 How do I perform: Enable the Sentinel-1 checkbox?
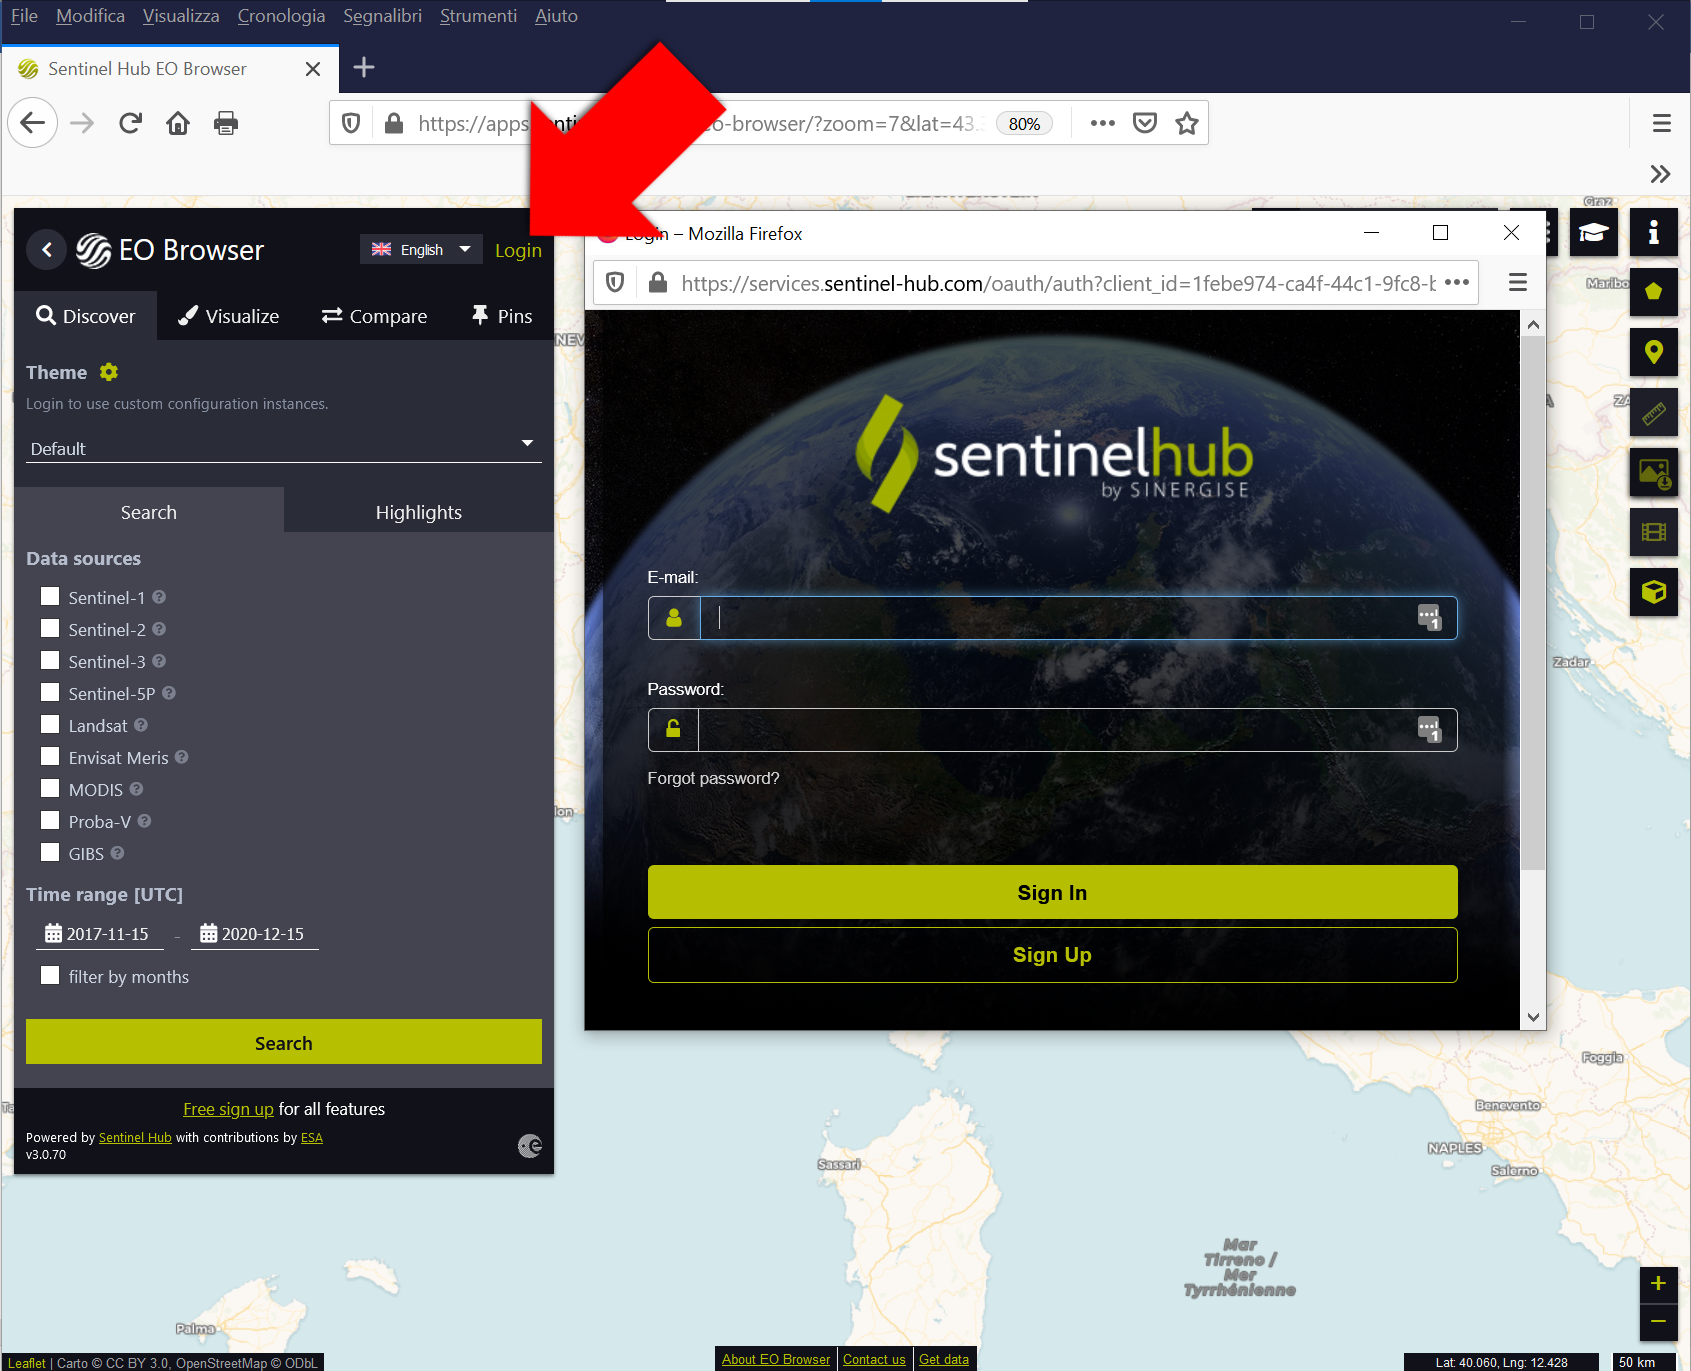pos(50,597)
